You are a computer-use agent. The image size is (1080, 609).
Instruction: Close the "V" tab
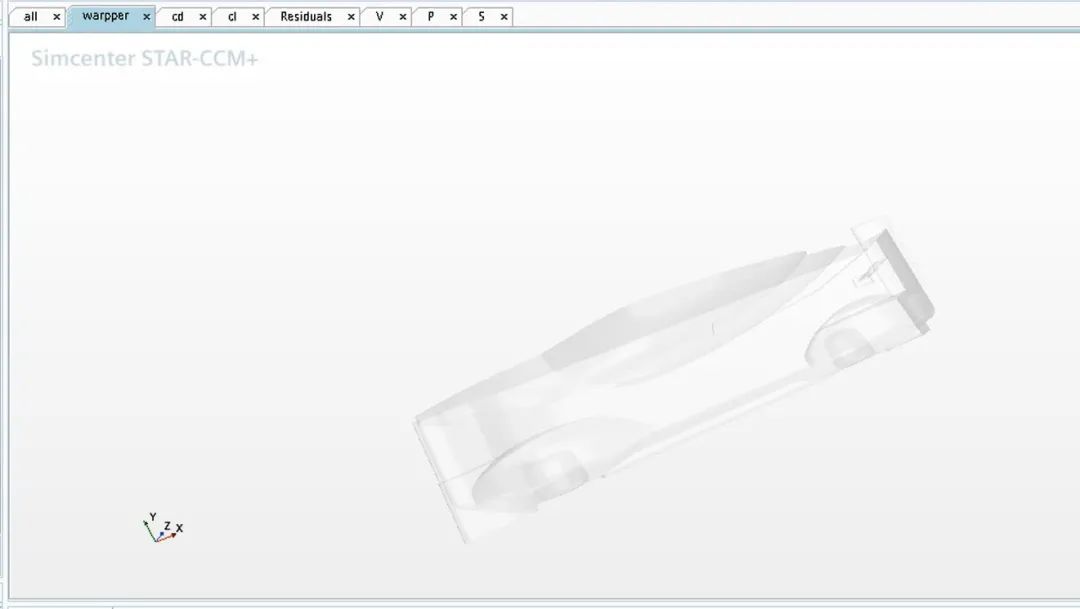coord(403,17)
